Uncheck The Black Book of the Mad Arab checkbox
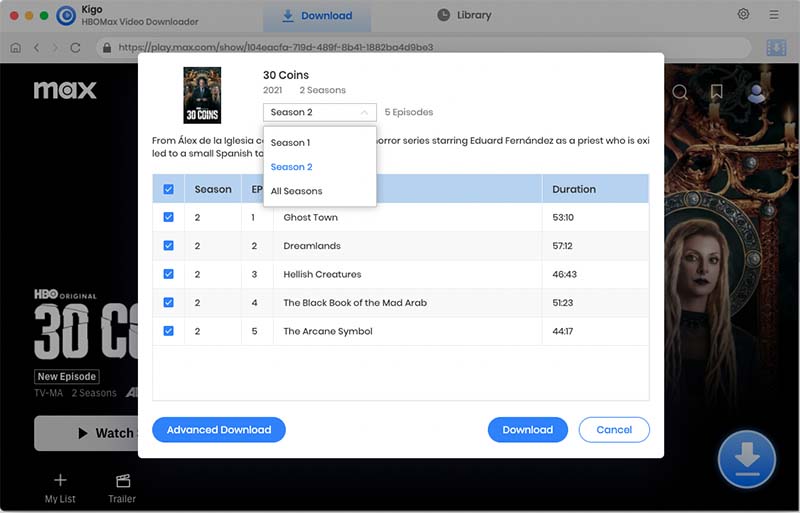Viewport: 800px width, 513px height. [x=168, y=302]
